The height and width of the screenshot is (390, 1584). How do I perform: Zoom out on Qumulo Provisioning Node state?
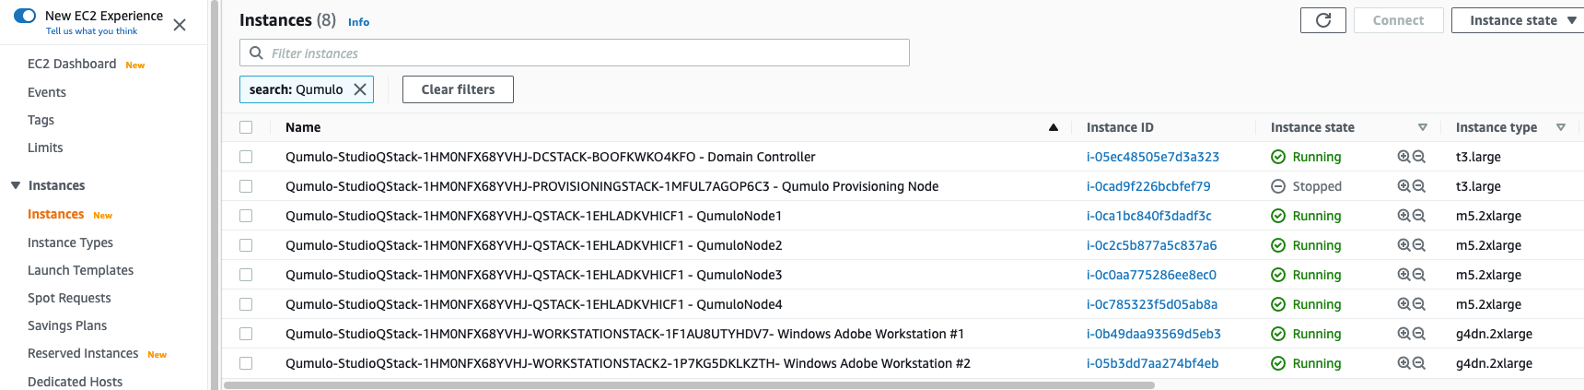(x=1419, y=186)
